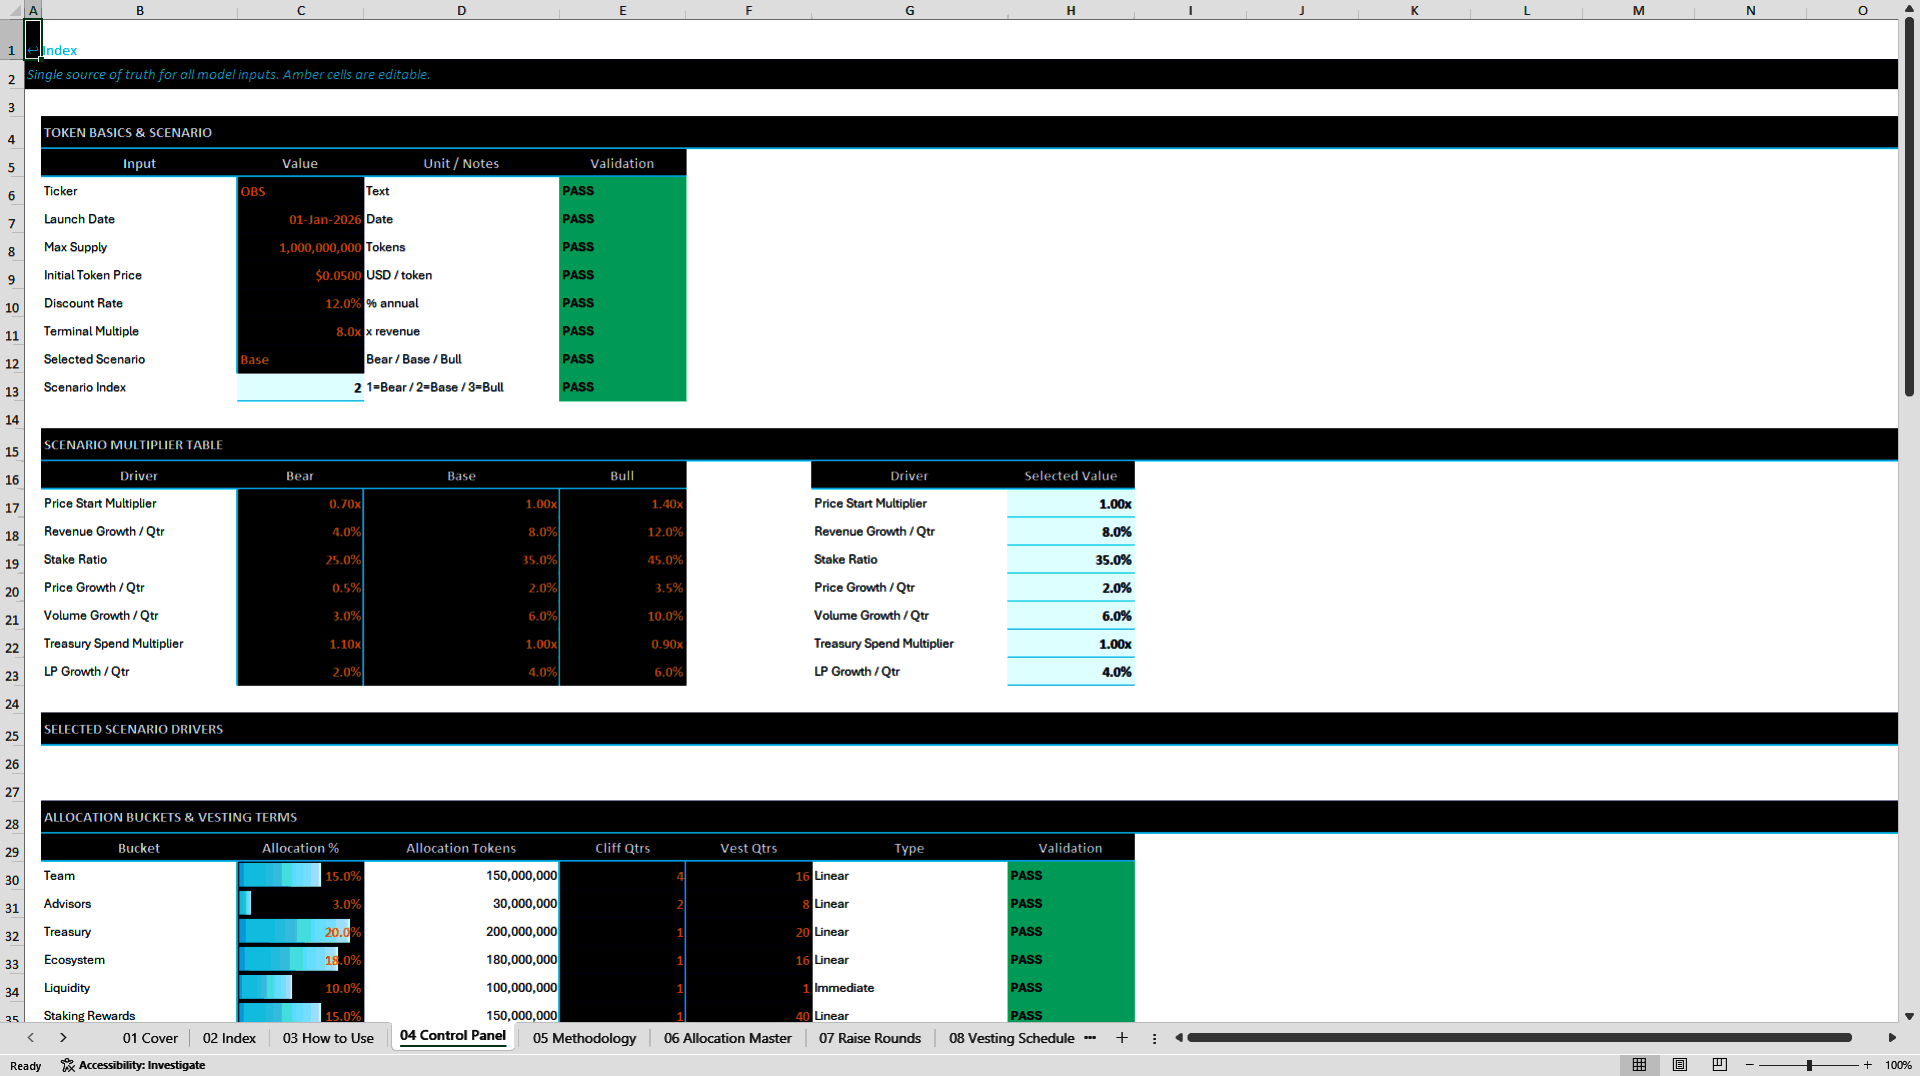
Task: Select Team allocation 15.0% data bar cell
Action: click(x=300, y=876)
